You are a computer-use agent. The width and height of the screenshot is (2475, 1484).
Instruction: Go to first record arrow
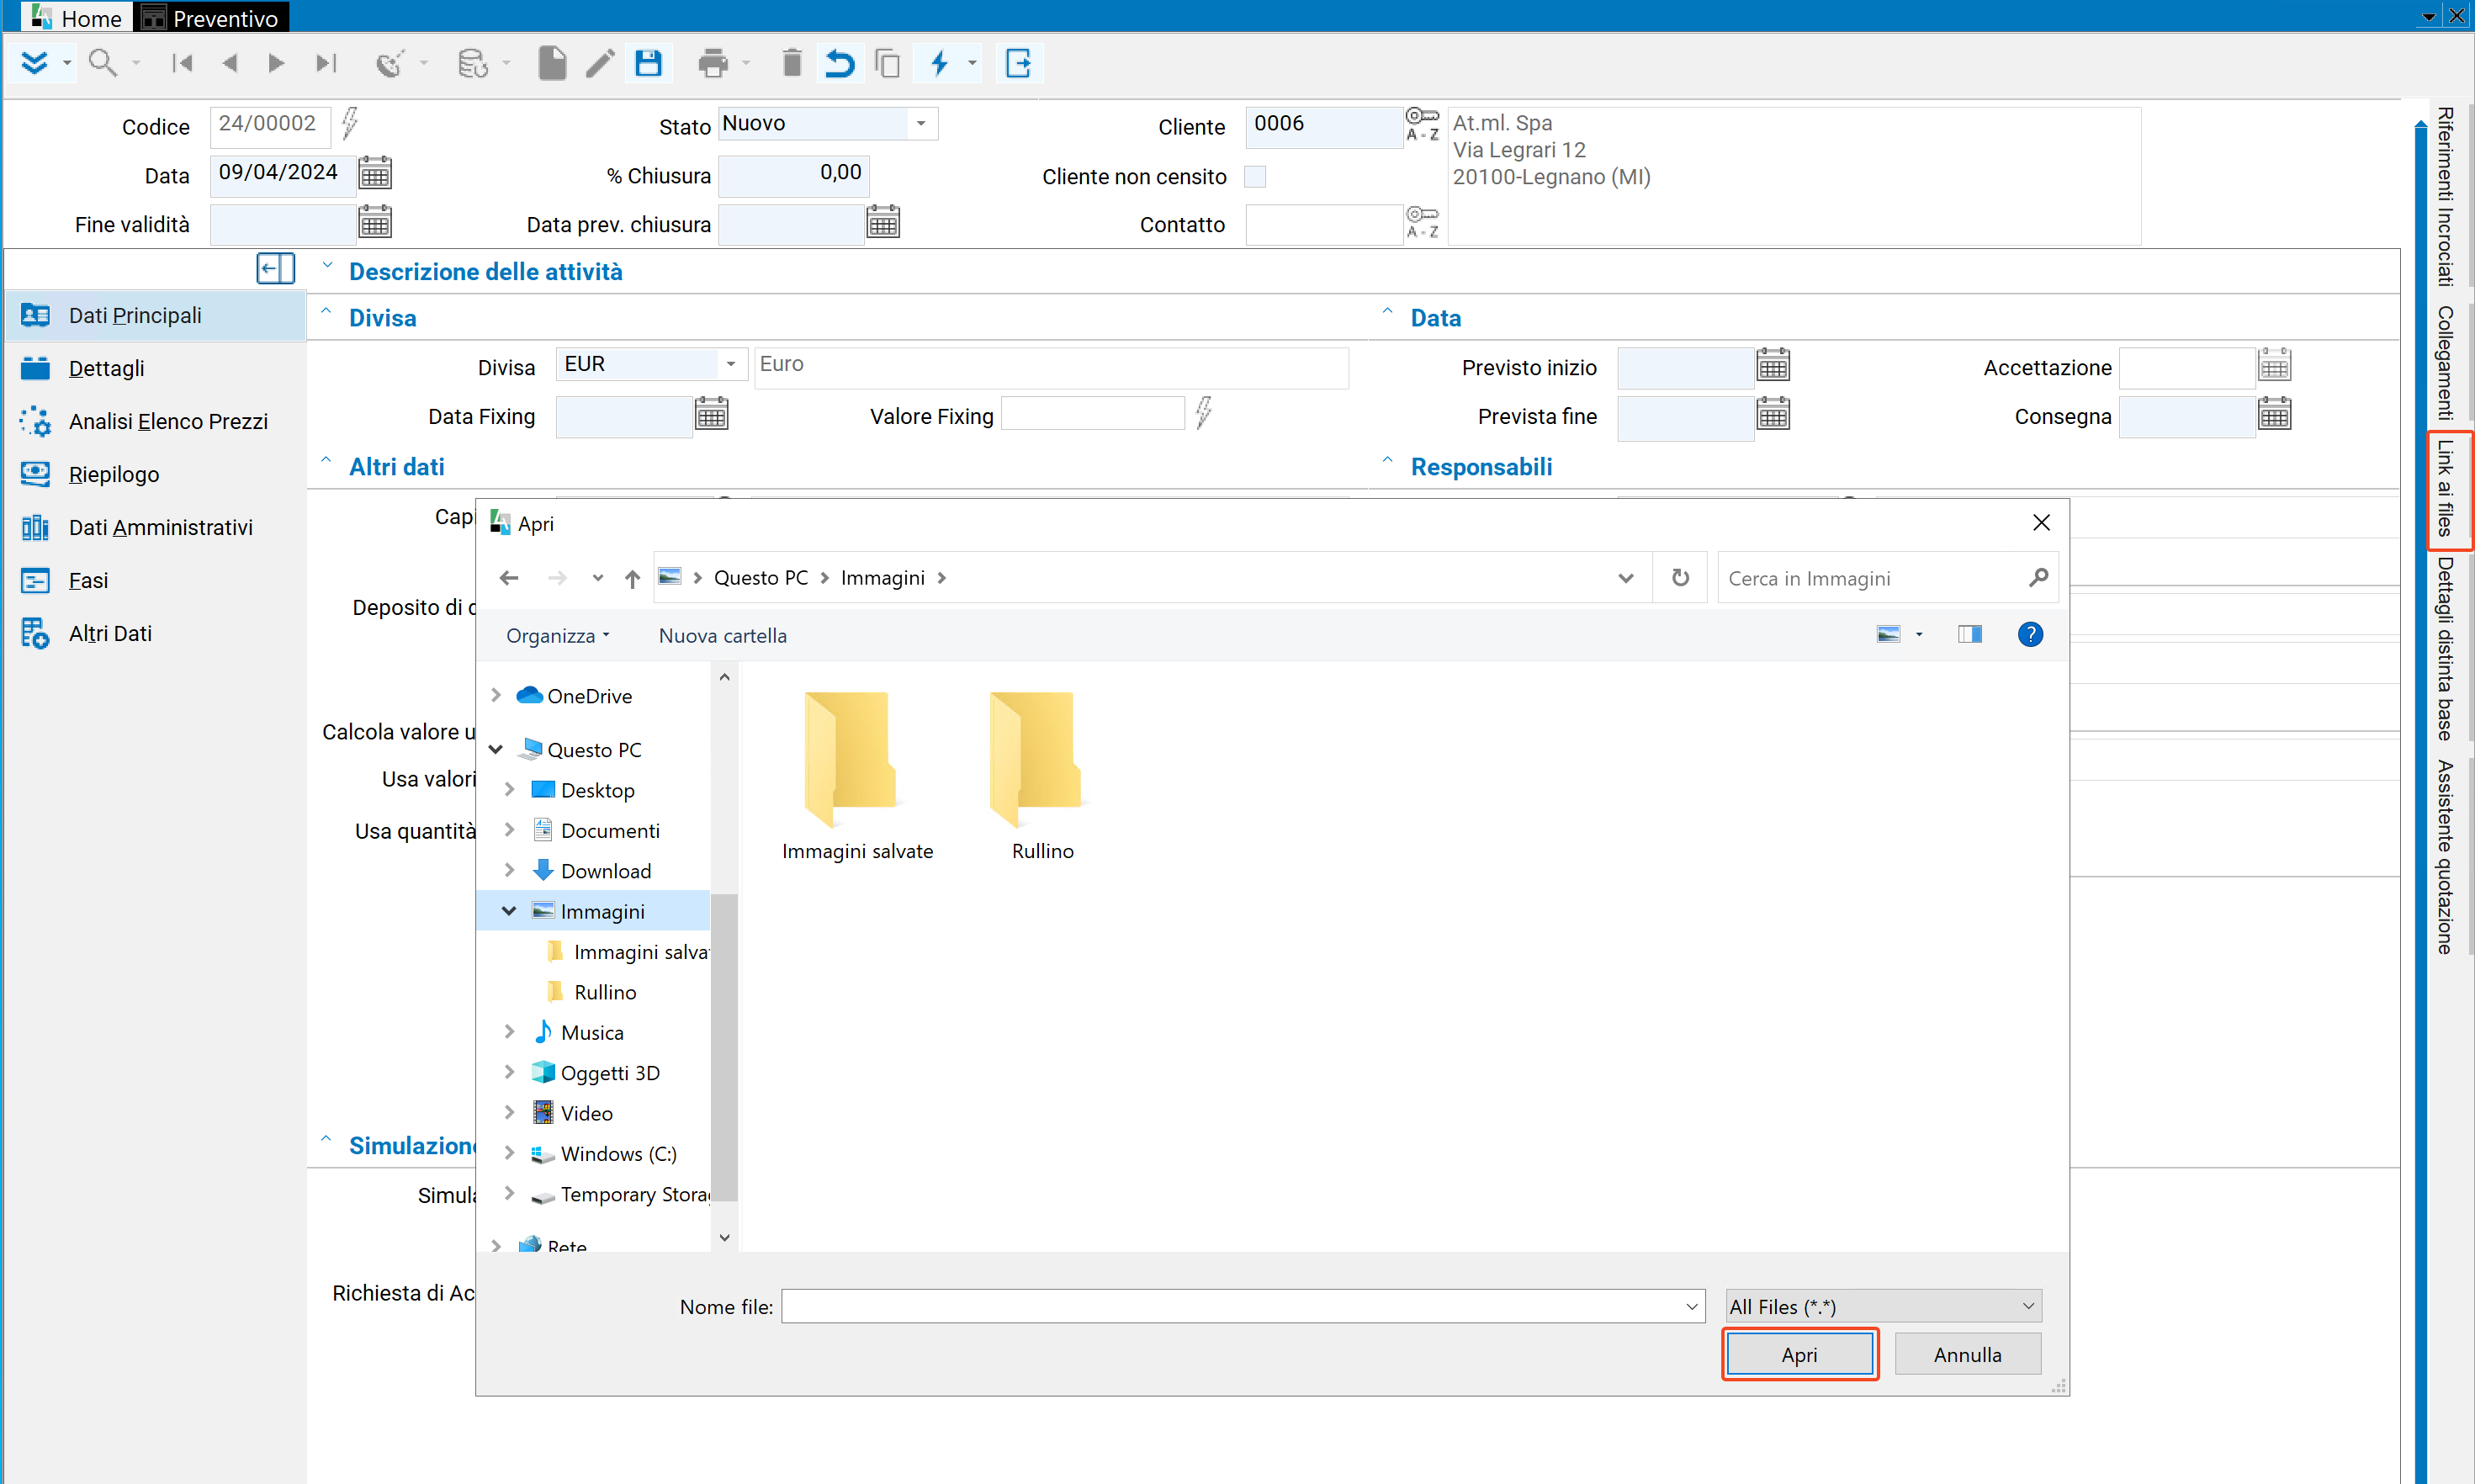click(x=182, y=63)
